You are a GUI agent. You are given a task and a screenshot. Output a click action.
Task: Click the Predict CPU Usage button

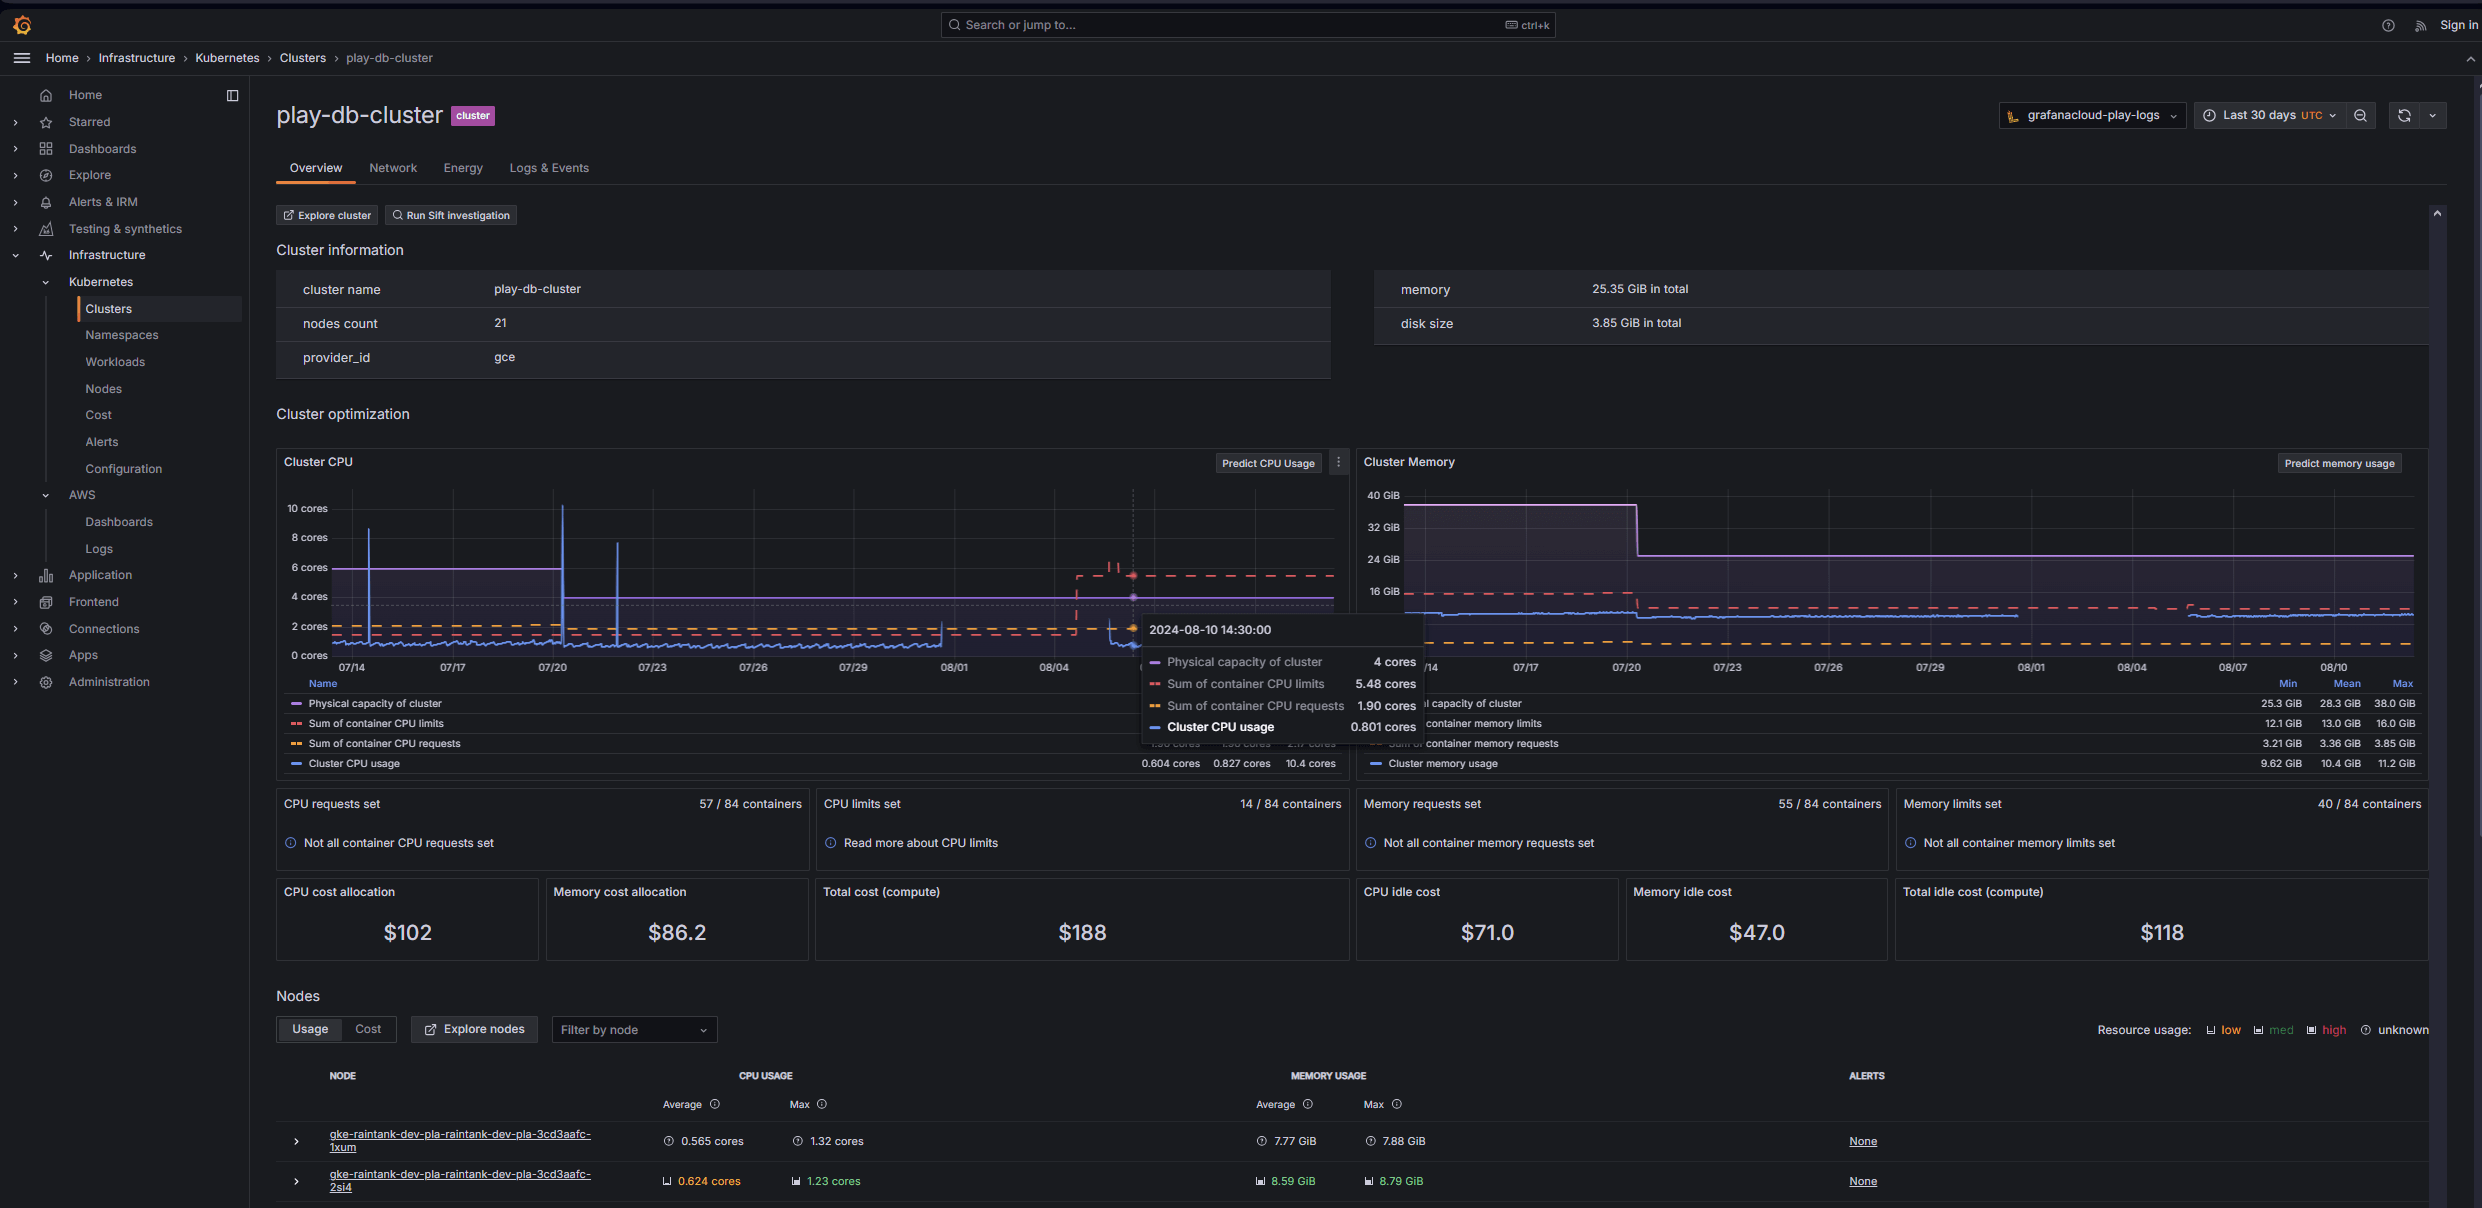pyautogui.click(x=1268, y=463)
